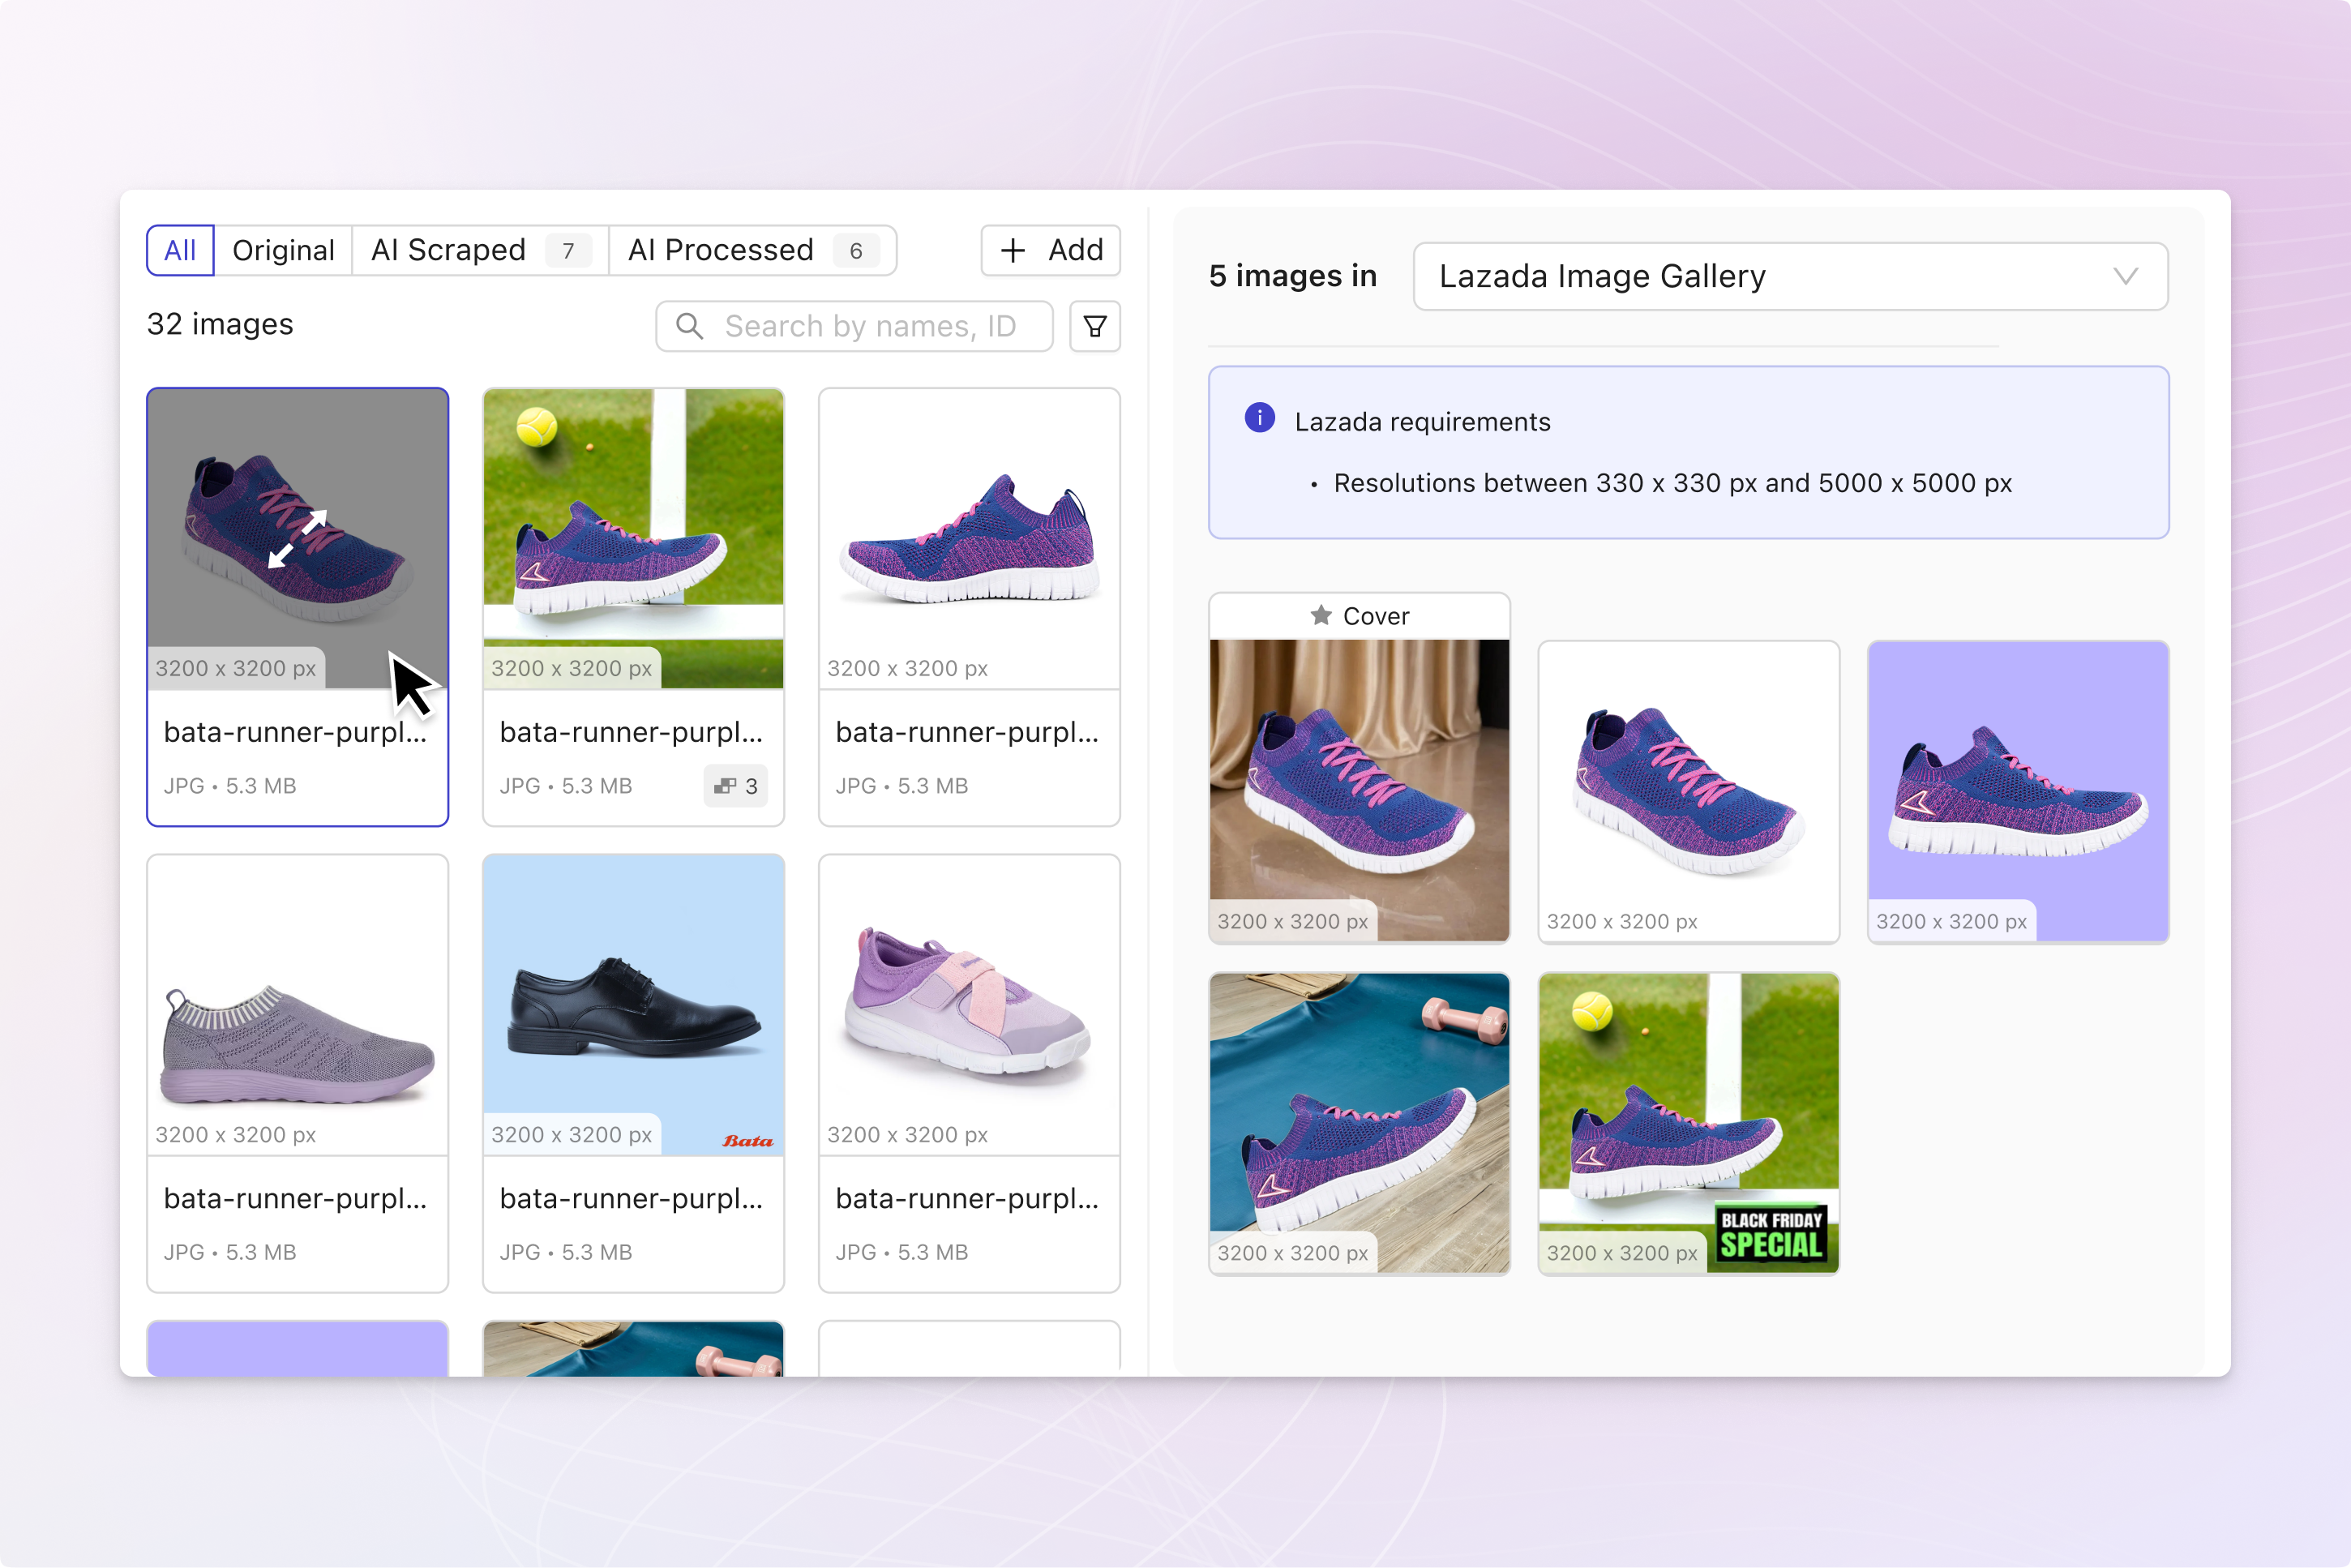Click the Cover star icon
The image size is (2351, 1568).
[x=1321, y=615]
